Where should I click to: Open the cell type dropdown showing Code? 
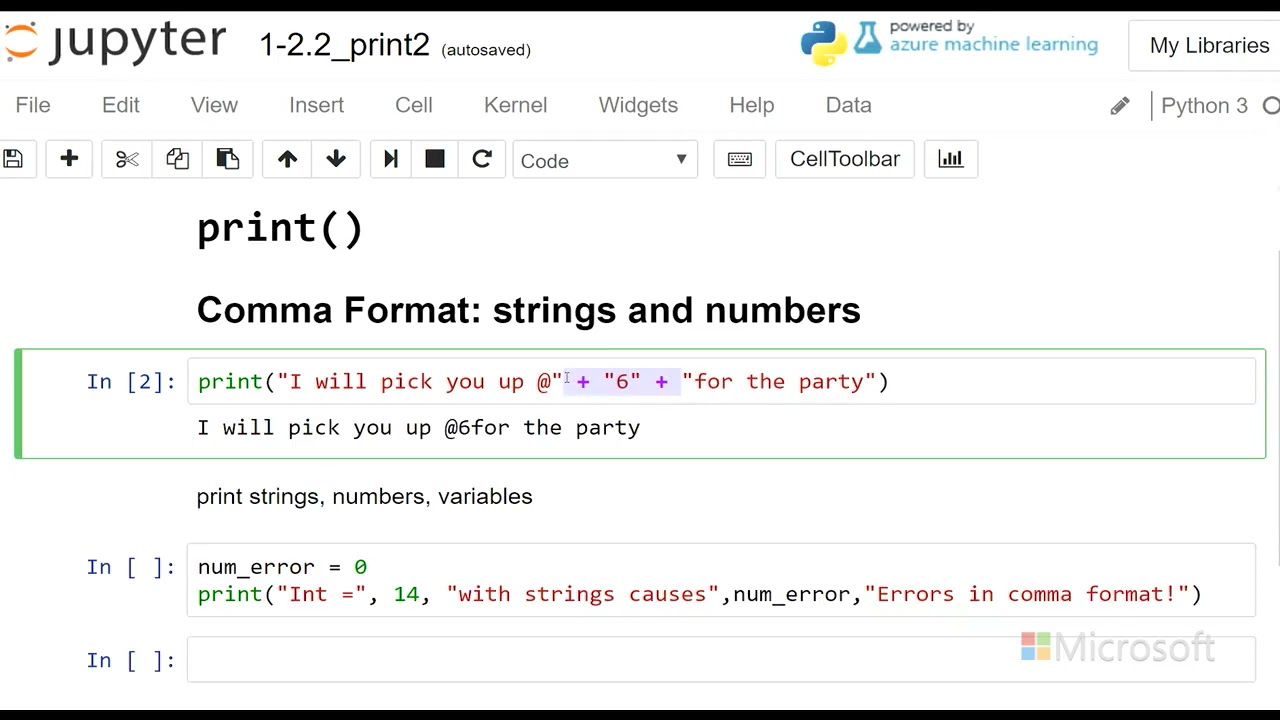605,160
